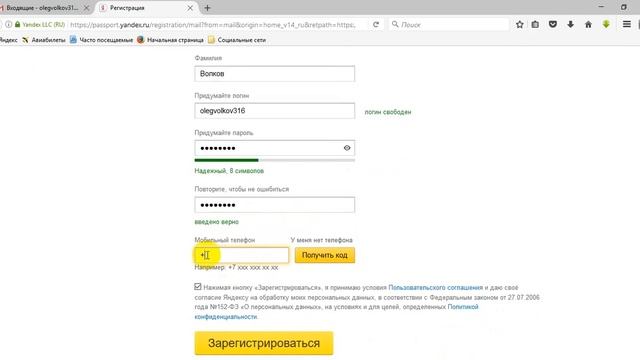Restore down the browser window

[624, 7]
